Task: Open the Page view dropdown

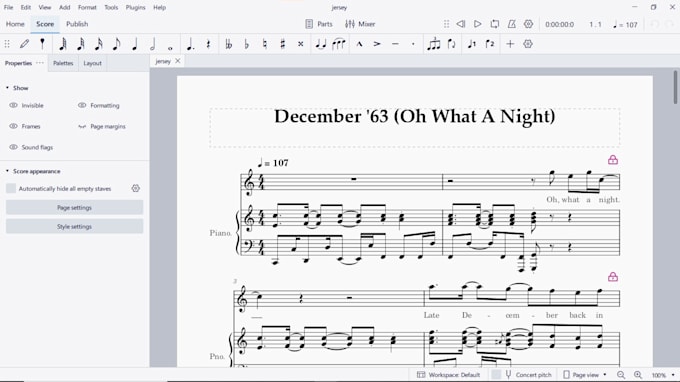Action: [585, 375]
